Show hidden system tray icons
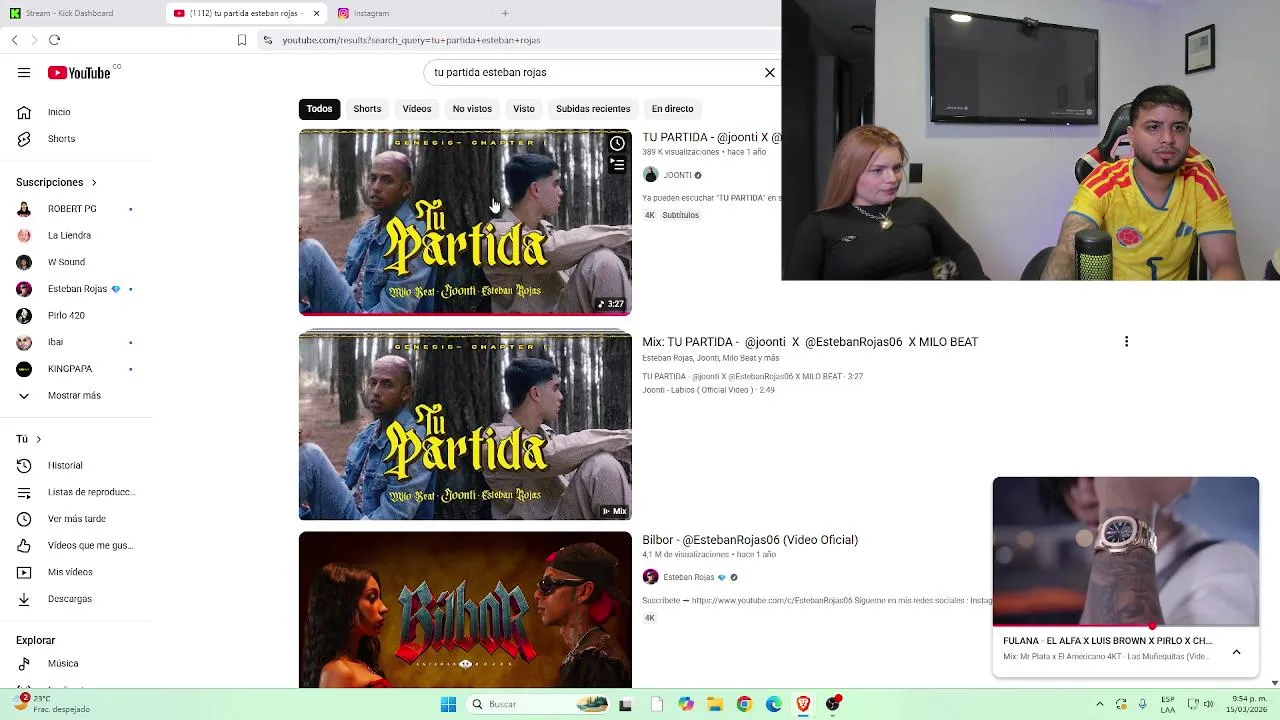The height and width of the screenshot is (720, 1280). tap(1100, 704)
